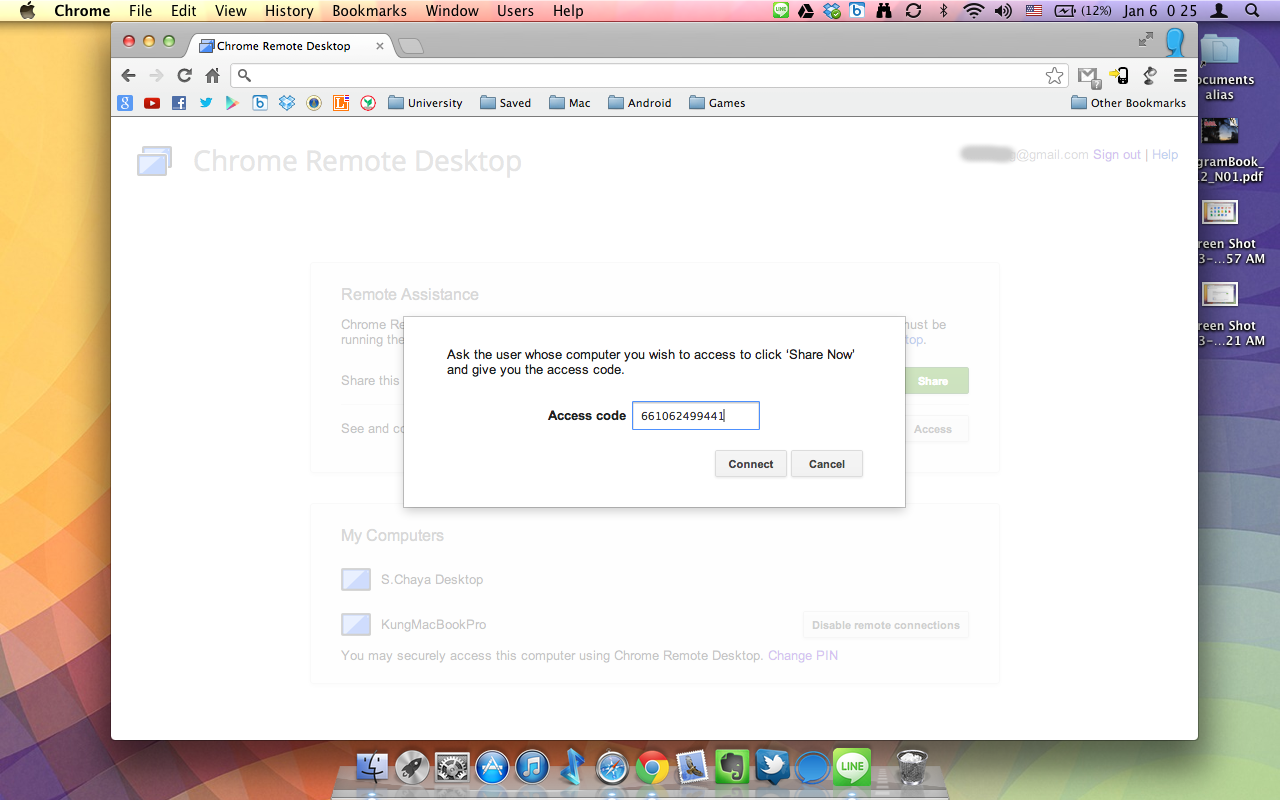Click the browser address bar

650,76
